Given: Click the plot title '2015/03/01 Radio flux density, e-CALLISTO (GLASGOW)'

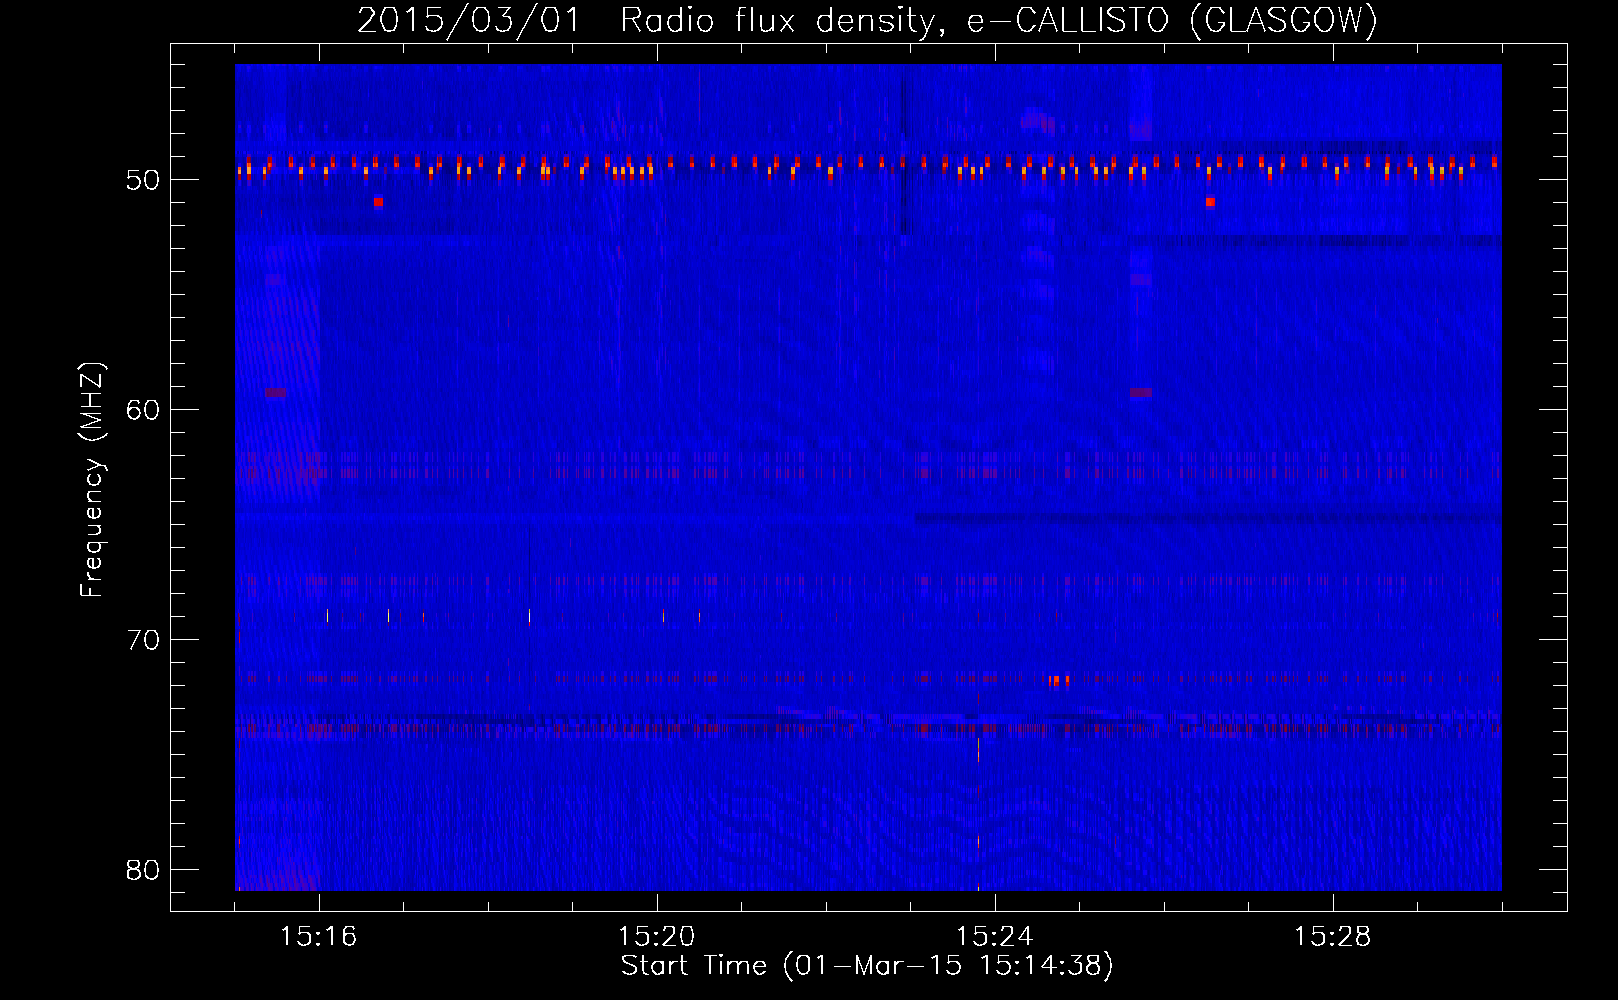Looking at the screenshot, I should point(867,20).
